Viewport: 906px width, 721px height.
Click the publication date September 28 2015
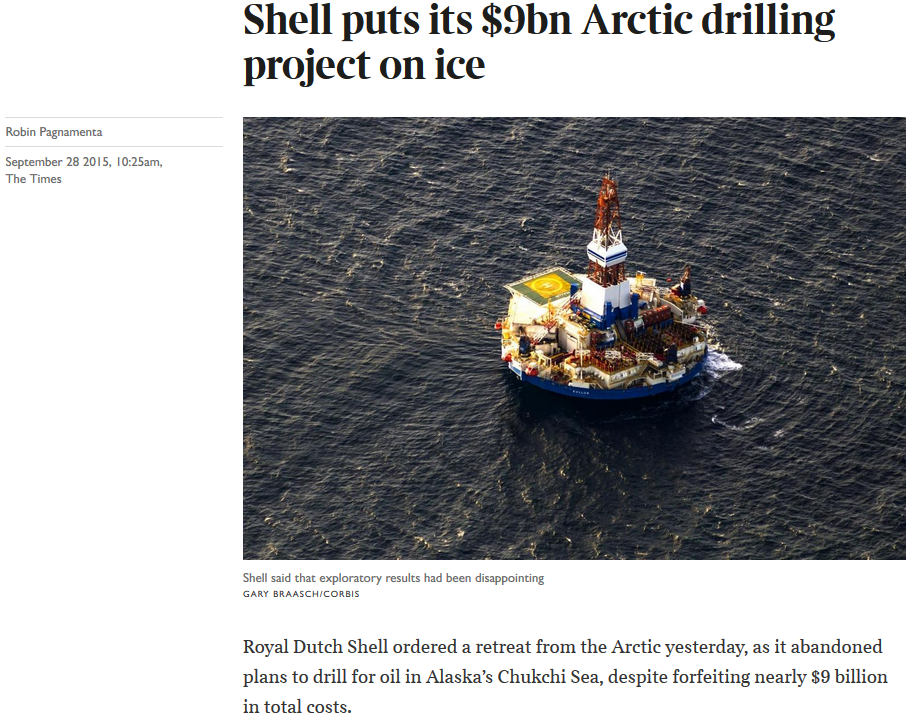click(x=57, y=162)
